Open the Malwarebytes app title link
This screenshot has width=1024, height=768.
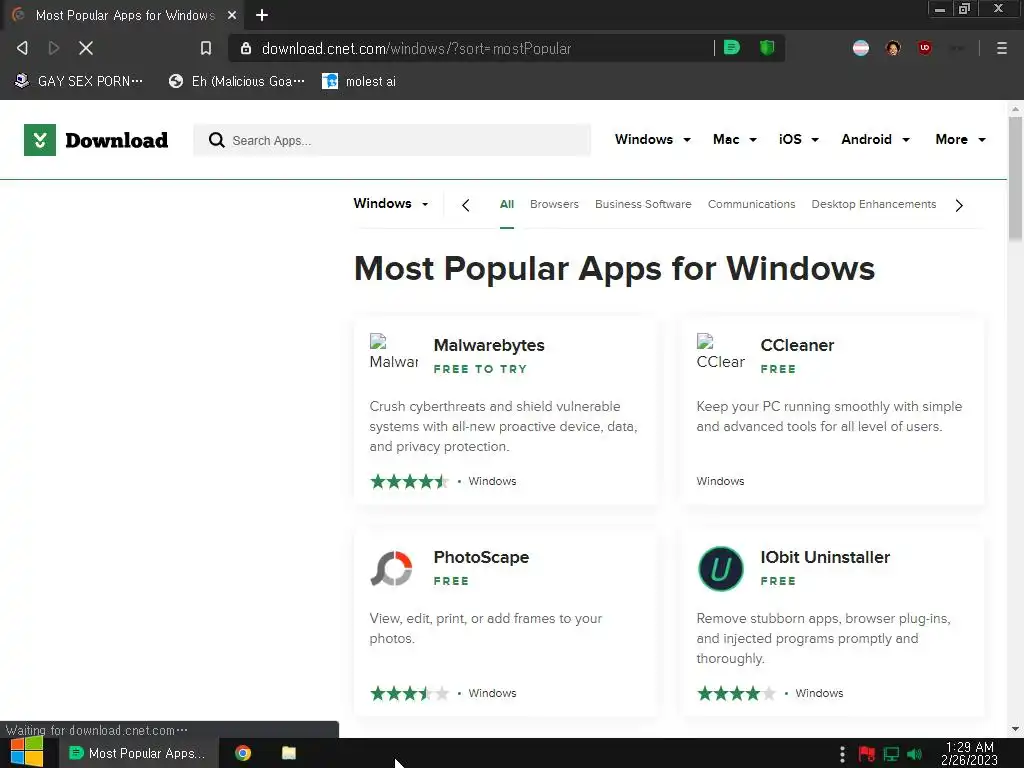(x=489, y=345)
